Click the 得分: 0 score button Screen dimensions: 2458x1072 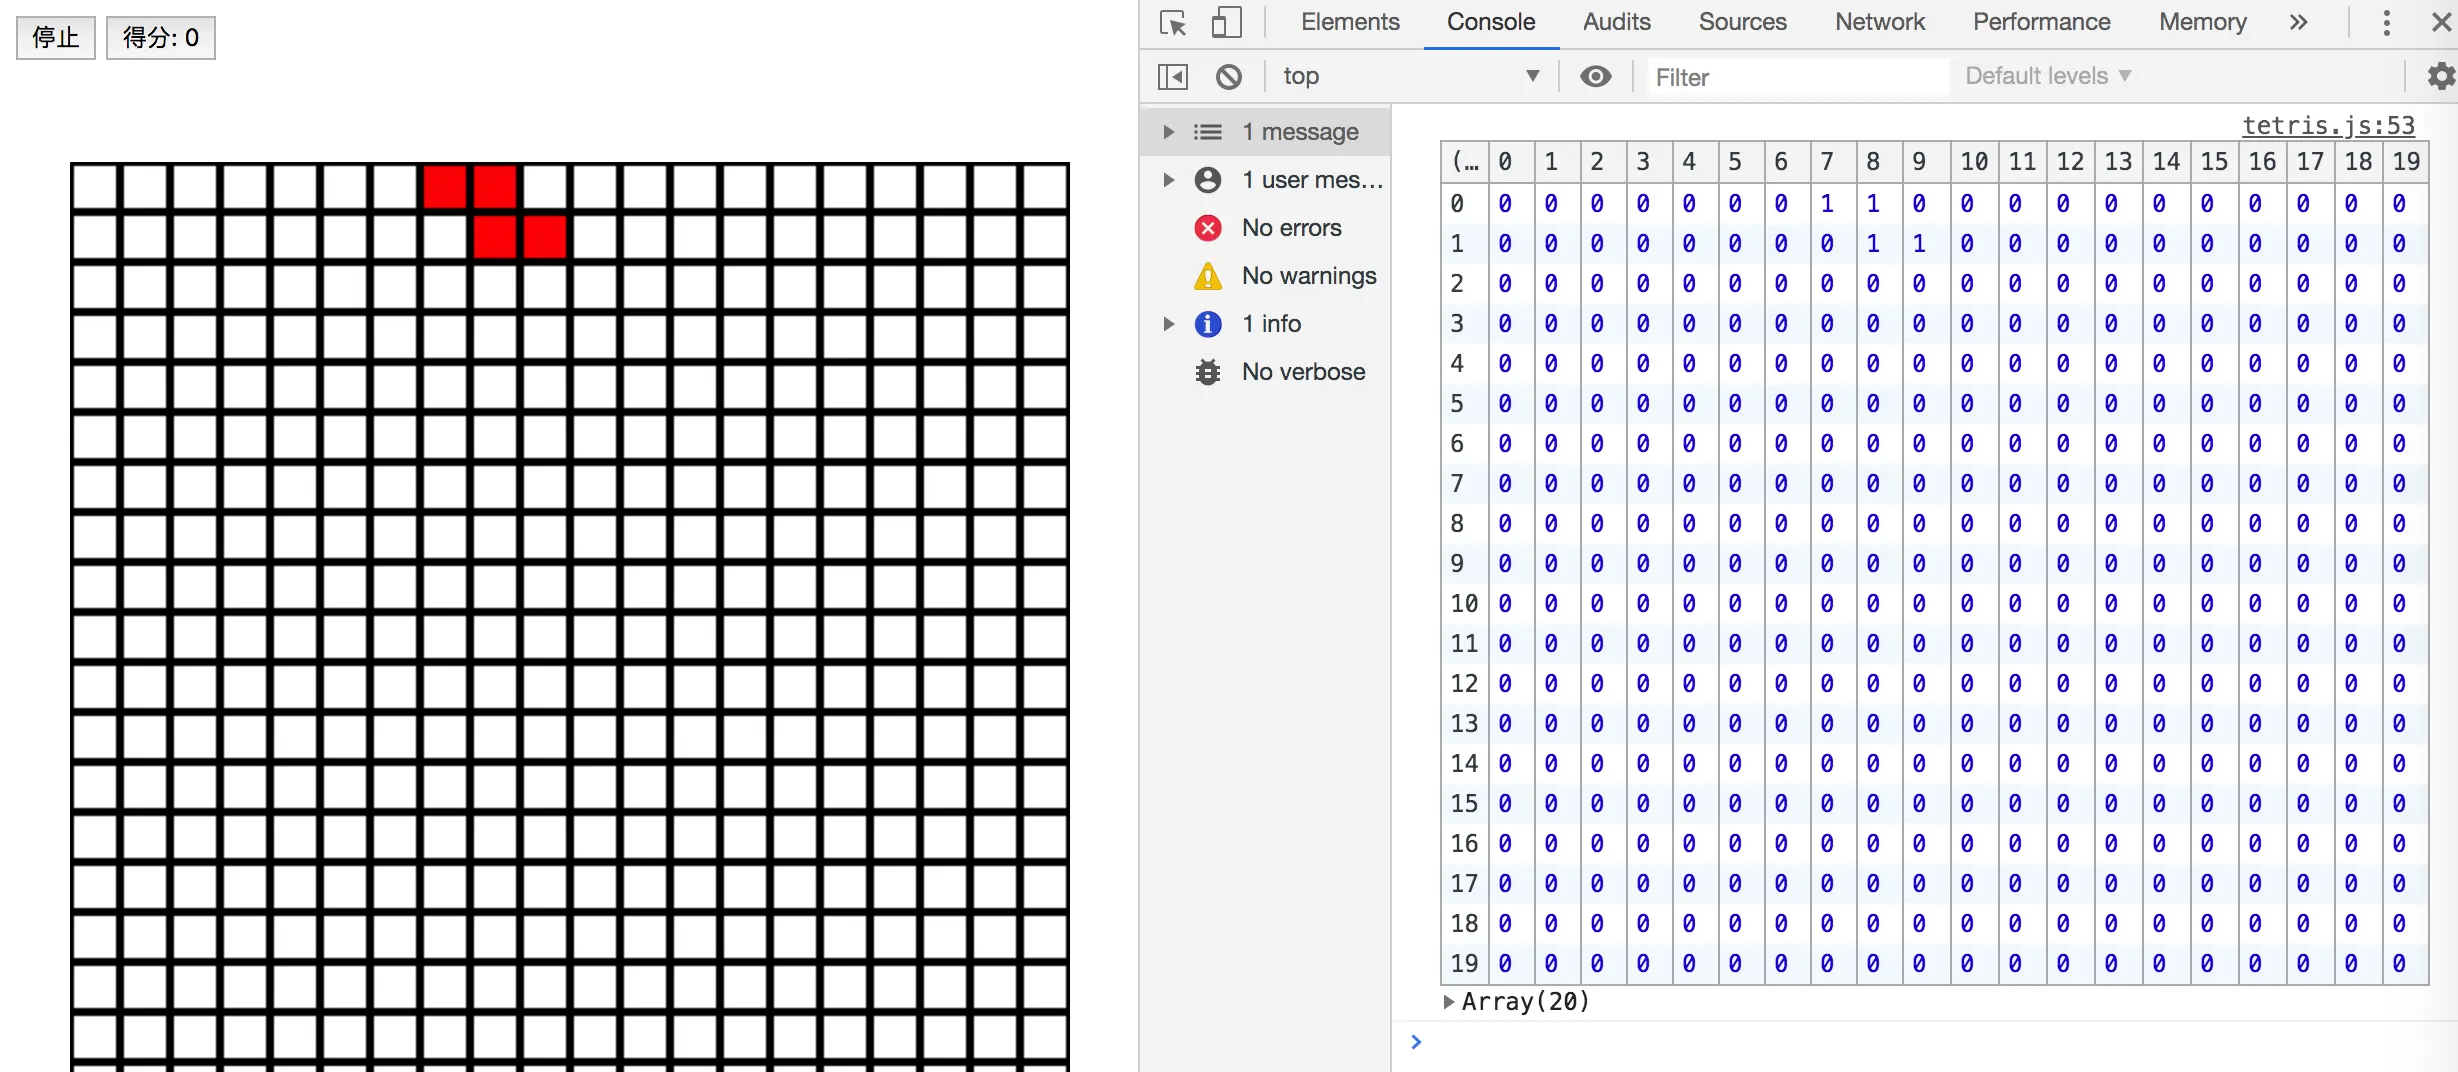(x=161, y=38)
